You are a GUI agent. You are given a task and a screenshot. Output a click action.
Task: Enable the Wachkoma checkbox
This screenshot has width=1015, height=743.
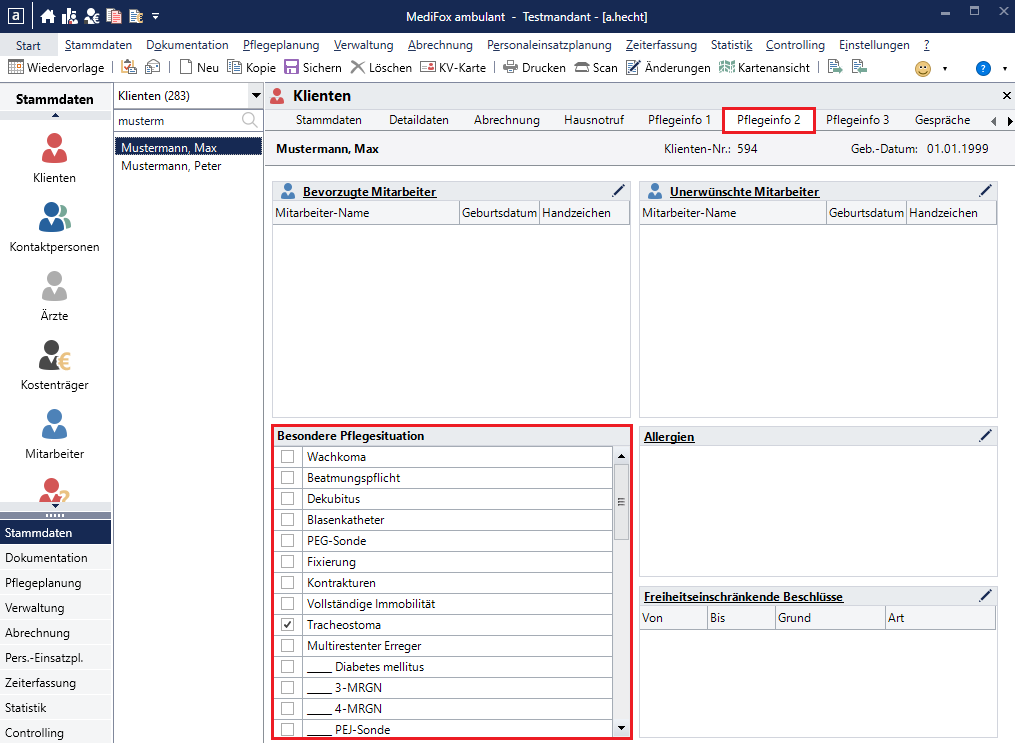click(x=288, y=457)
